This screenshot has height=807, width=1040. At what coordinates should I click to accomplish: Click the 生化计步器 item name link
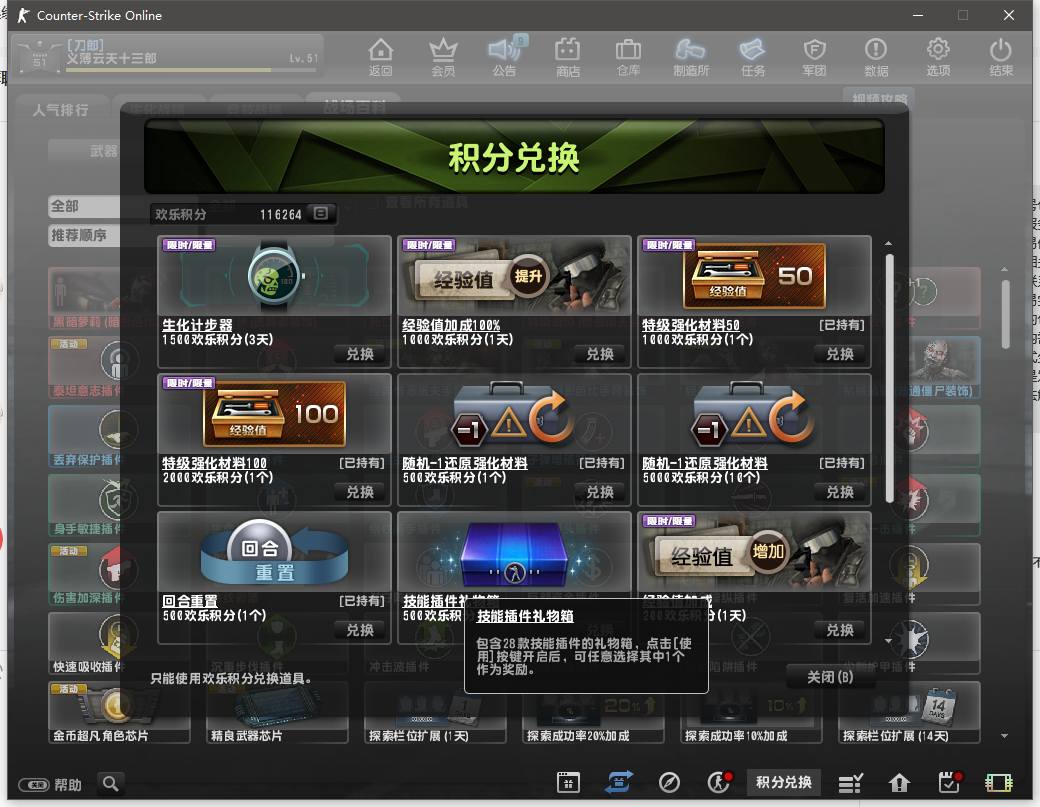click(x=198, y=325)
